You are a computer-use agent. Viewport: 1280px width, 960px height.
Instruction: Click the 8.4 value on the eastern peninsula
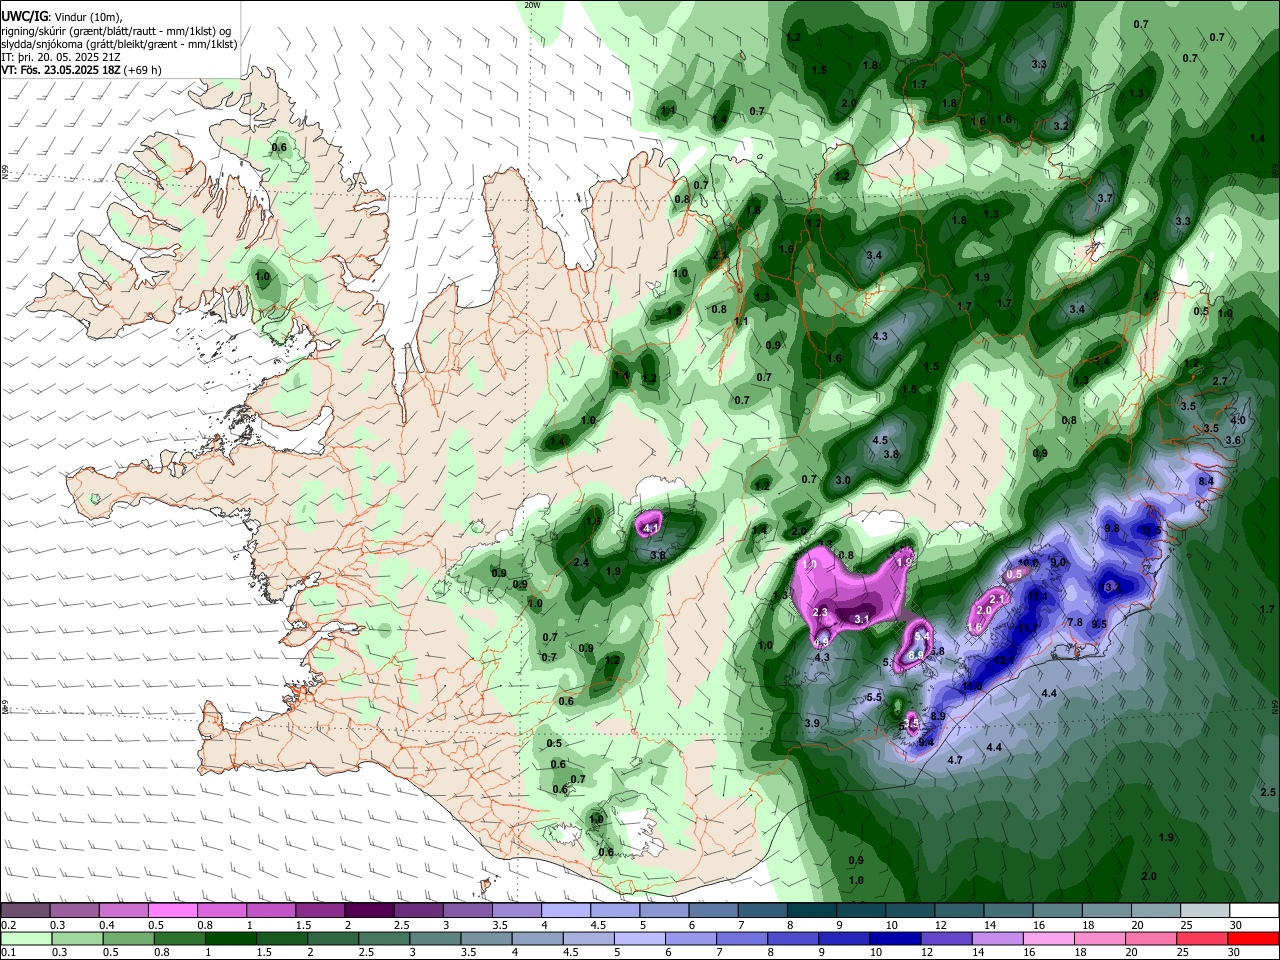1206,481
